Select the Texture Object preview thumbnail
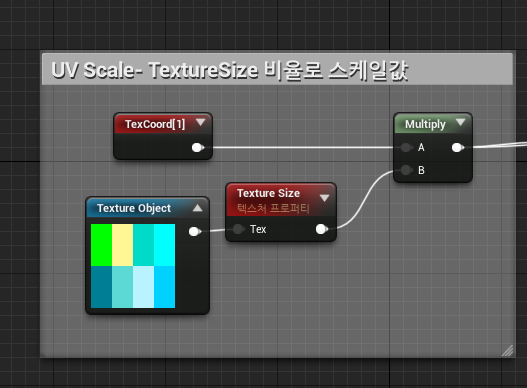This screenshot has width=527, height=388. (133, 266)
